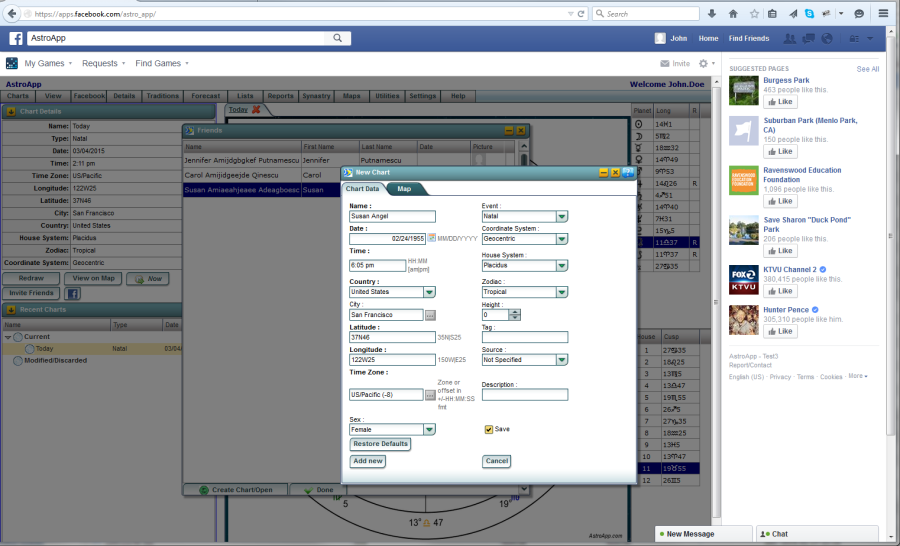Viewport: 900px width, 546px height.
Task: Toggle the Save checkbox
Action: click(489, 430)
